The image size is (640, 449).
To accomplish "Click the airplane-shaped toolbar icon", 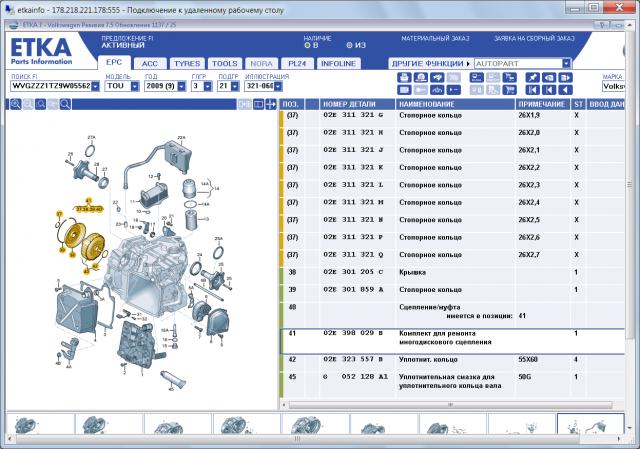I will tap(437, 78).
